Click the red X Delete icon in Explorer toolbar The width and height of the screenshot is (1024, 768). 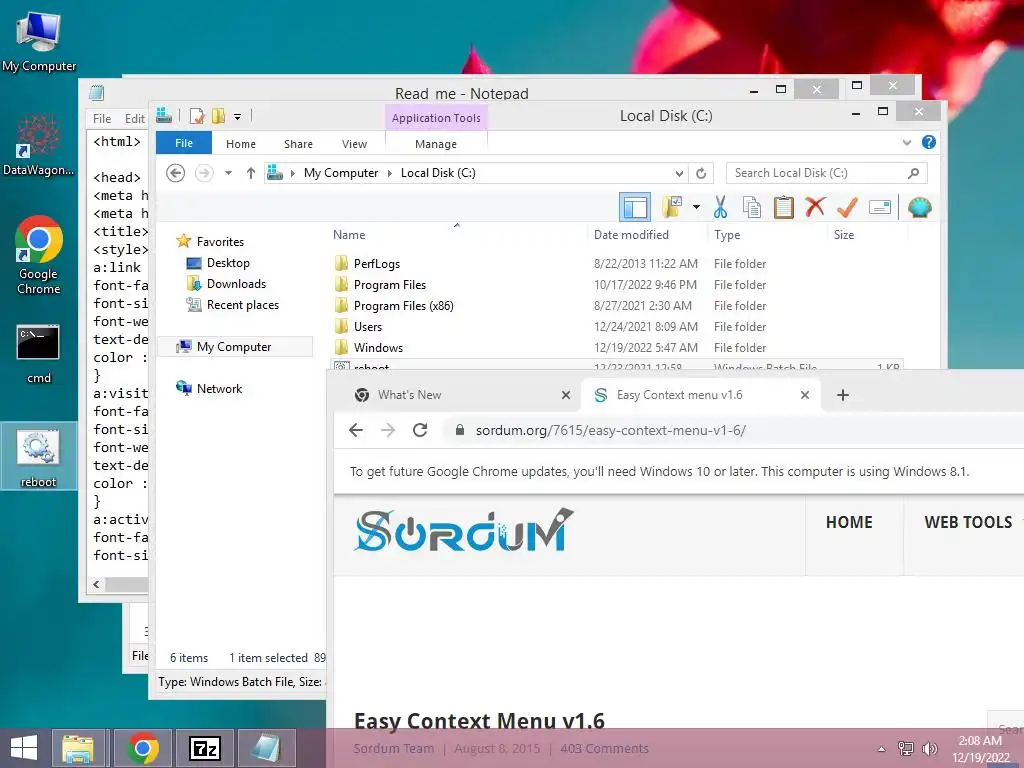tap(815, 207)
